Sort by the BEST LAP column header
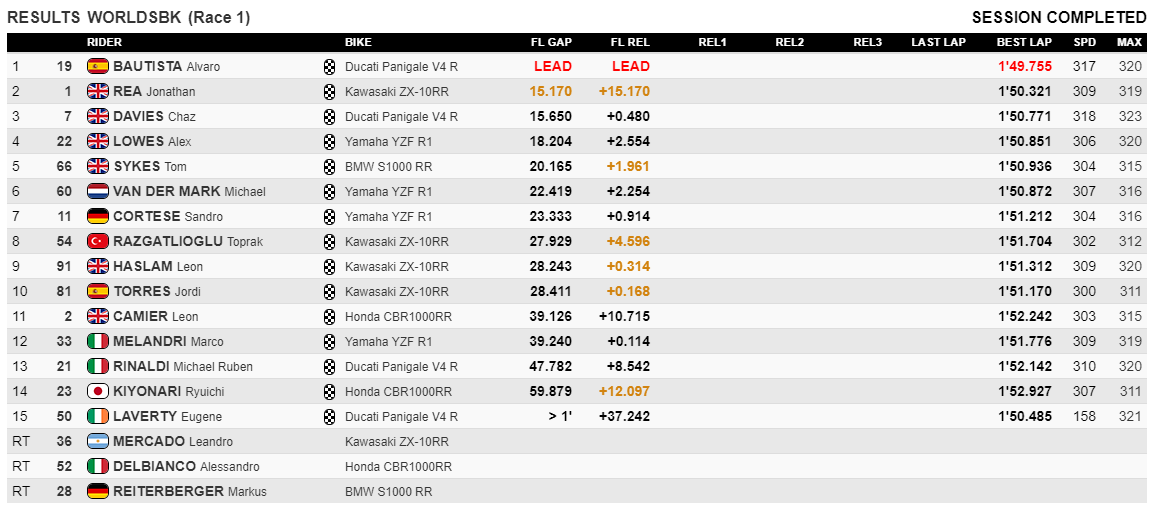The image size is (1152, 507). click(x=1023, y=43)
